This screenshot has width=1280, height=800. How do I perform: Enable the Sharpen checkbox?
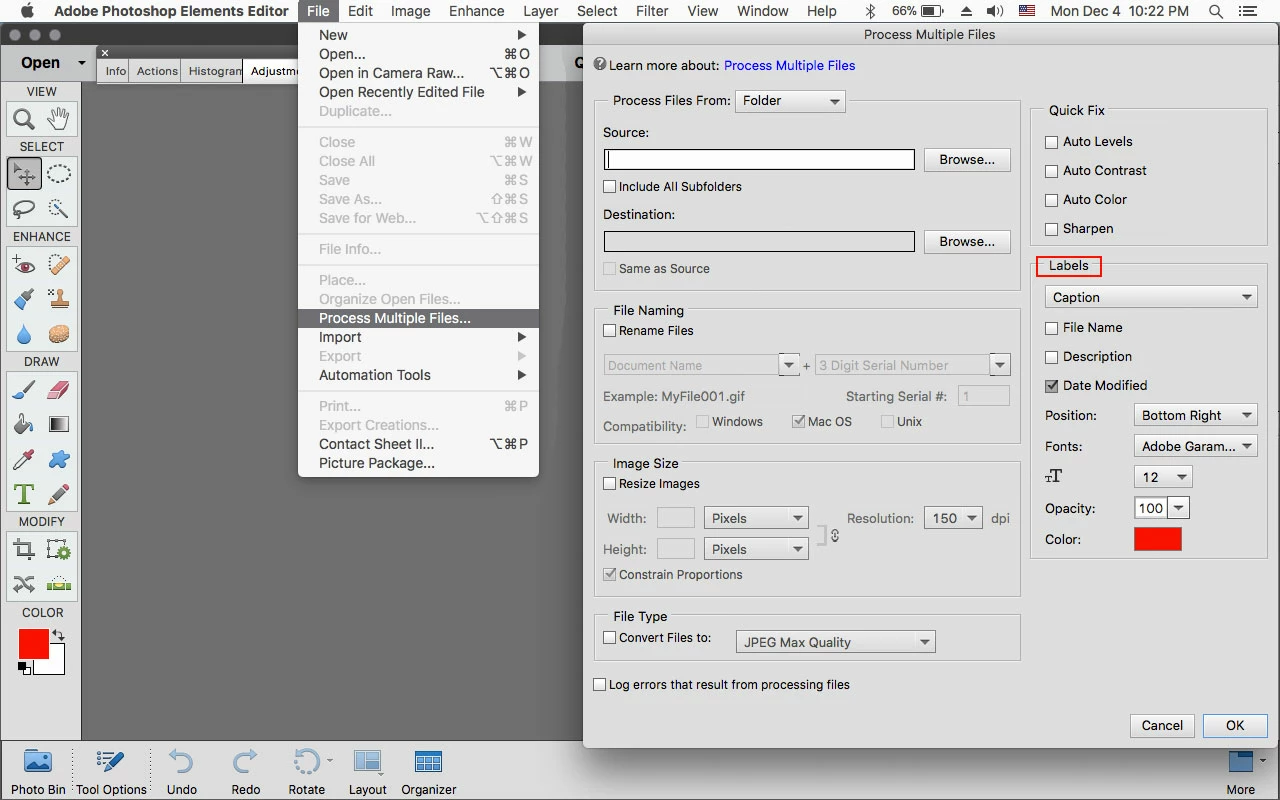tap(1051, 229)
